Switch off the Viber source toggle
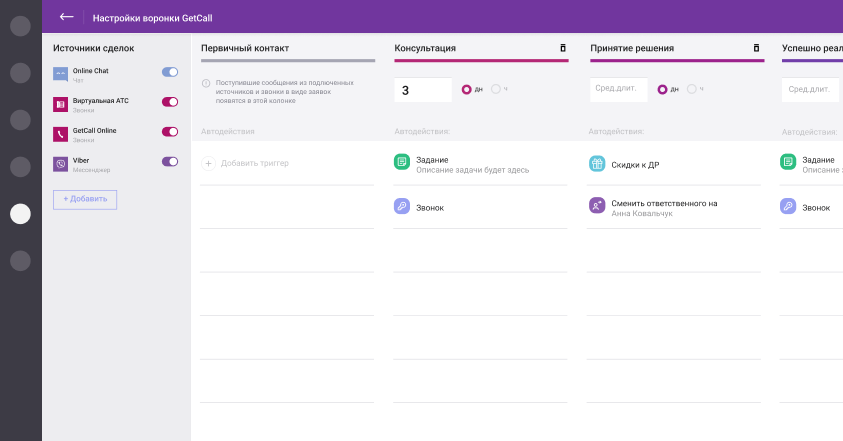Screen dimensions: 843x441 pyautogui.click(x=170, y=162)
